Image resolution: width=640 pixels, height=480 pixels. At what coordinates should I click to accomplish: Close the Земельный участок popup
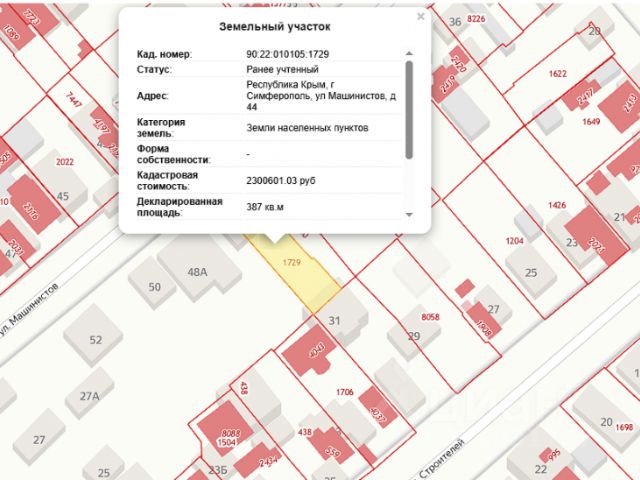420,16
